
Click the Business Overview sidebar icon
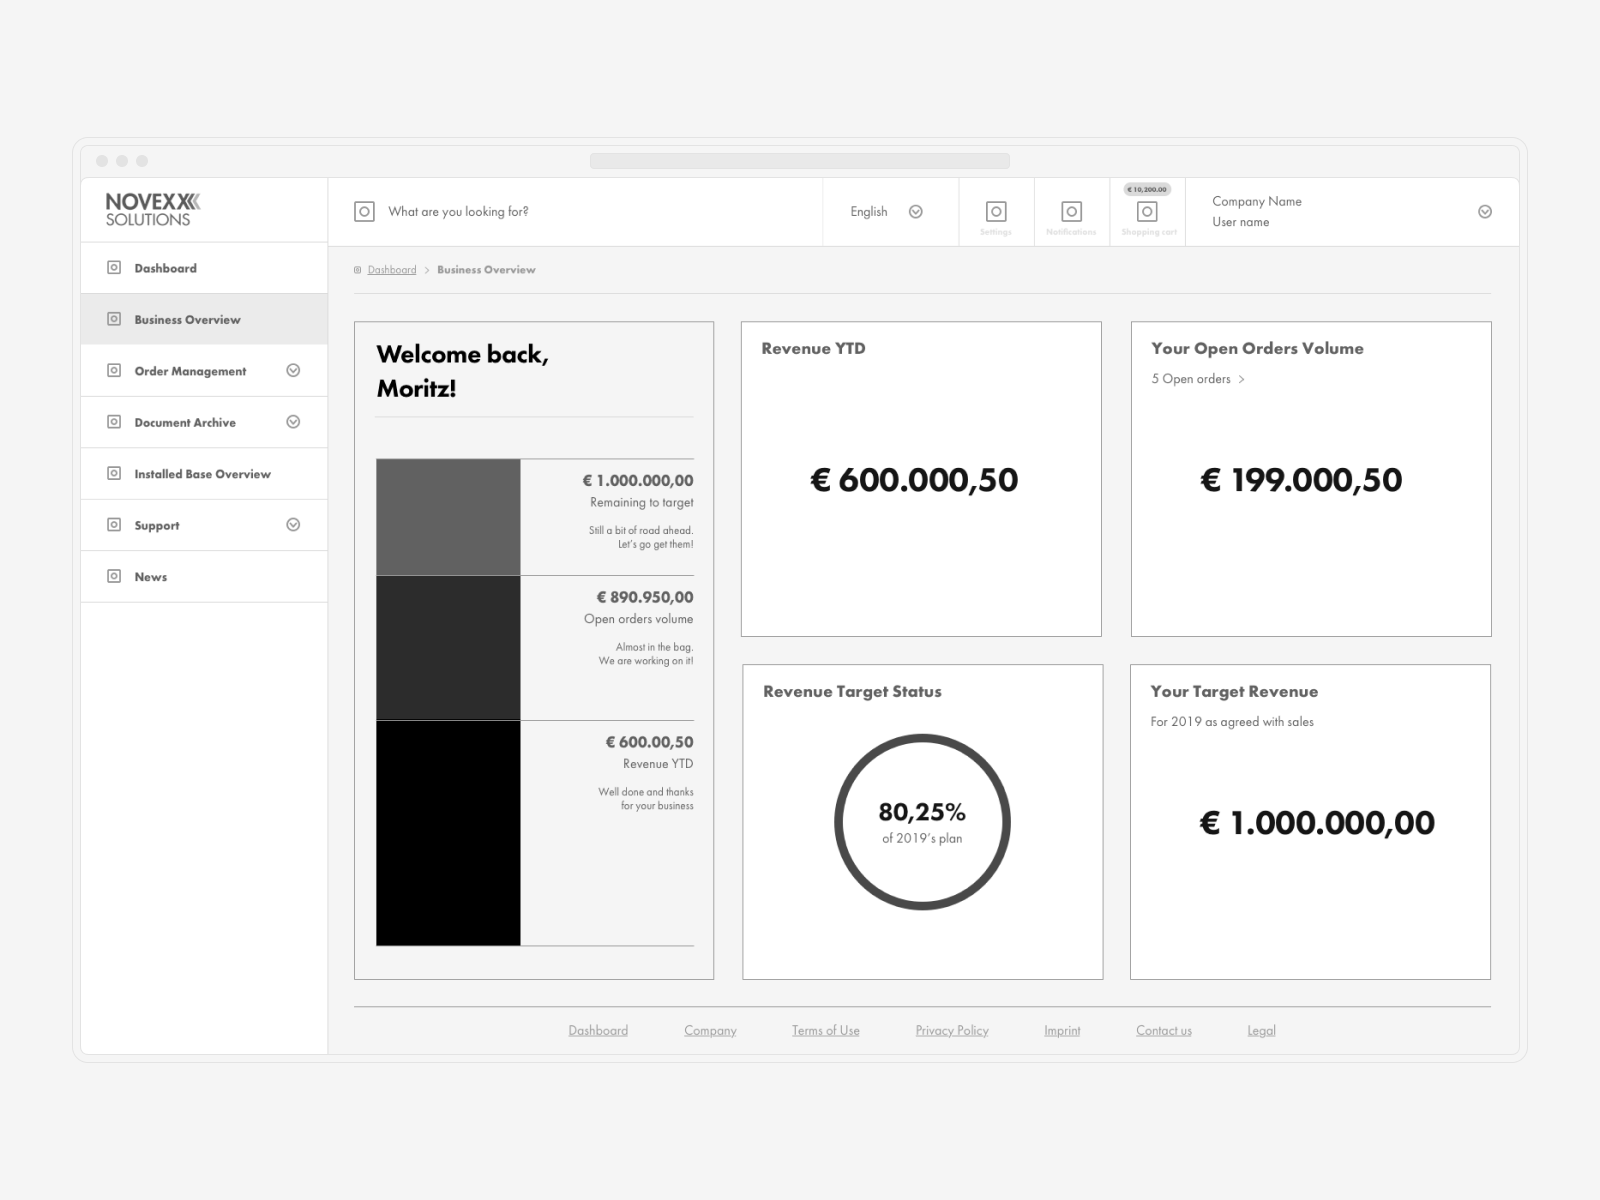point(114,319)
